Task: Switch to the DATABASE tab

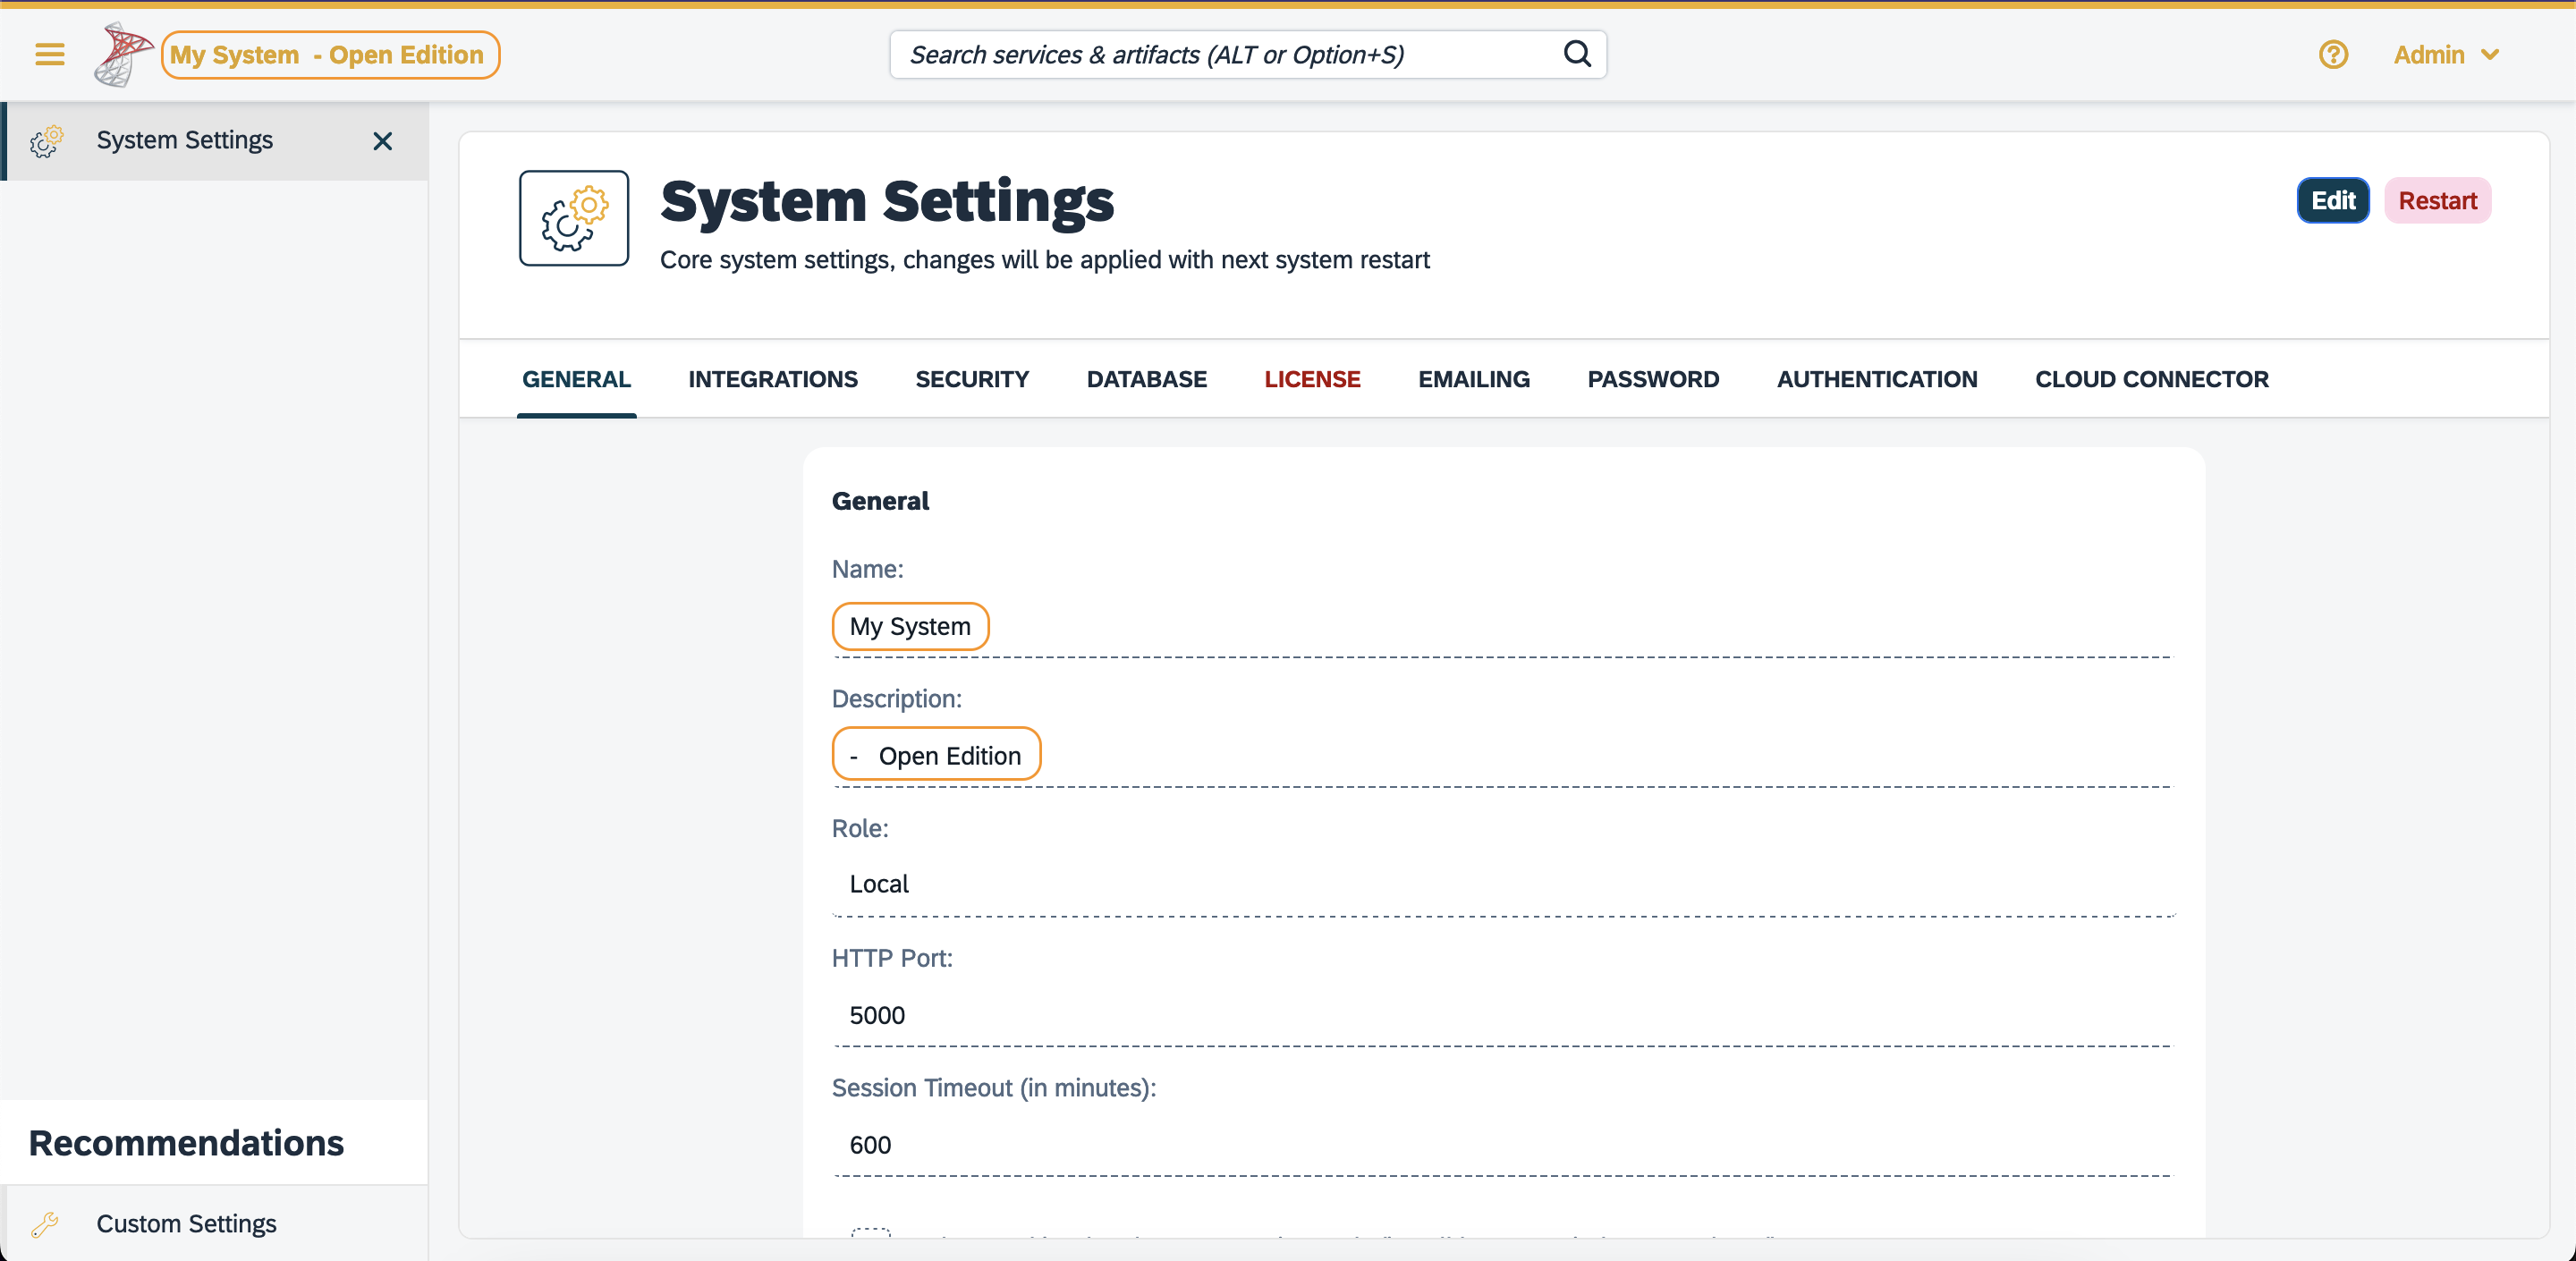Action: (1146, 379)
